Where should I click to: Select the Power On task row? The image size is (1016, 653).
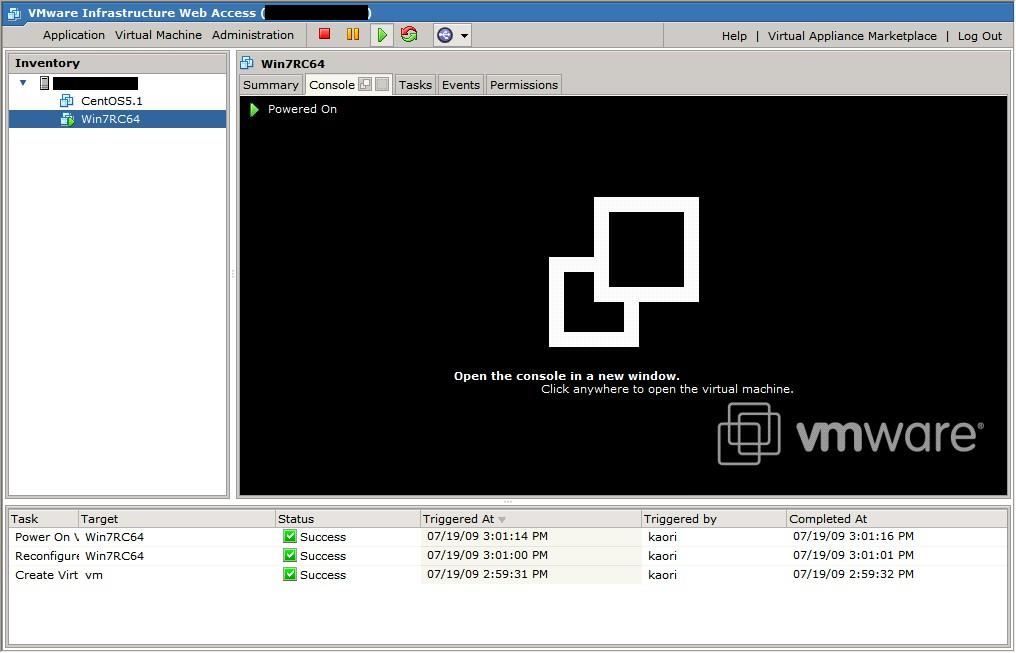coord(508,537)
